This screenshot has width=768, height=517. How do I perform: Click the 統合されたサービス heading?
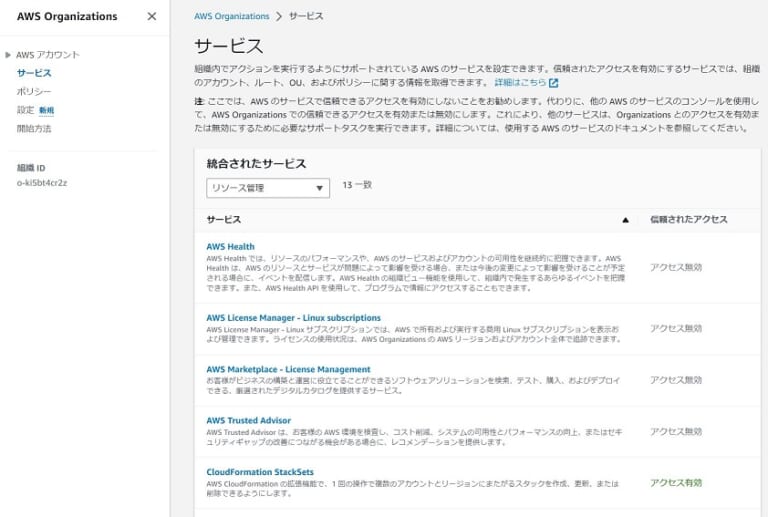coord(256,164)
